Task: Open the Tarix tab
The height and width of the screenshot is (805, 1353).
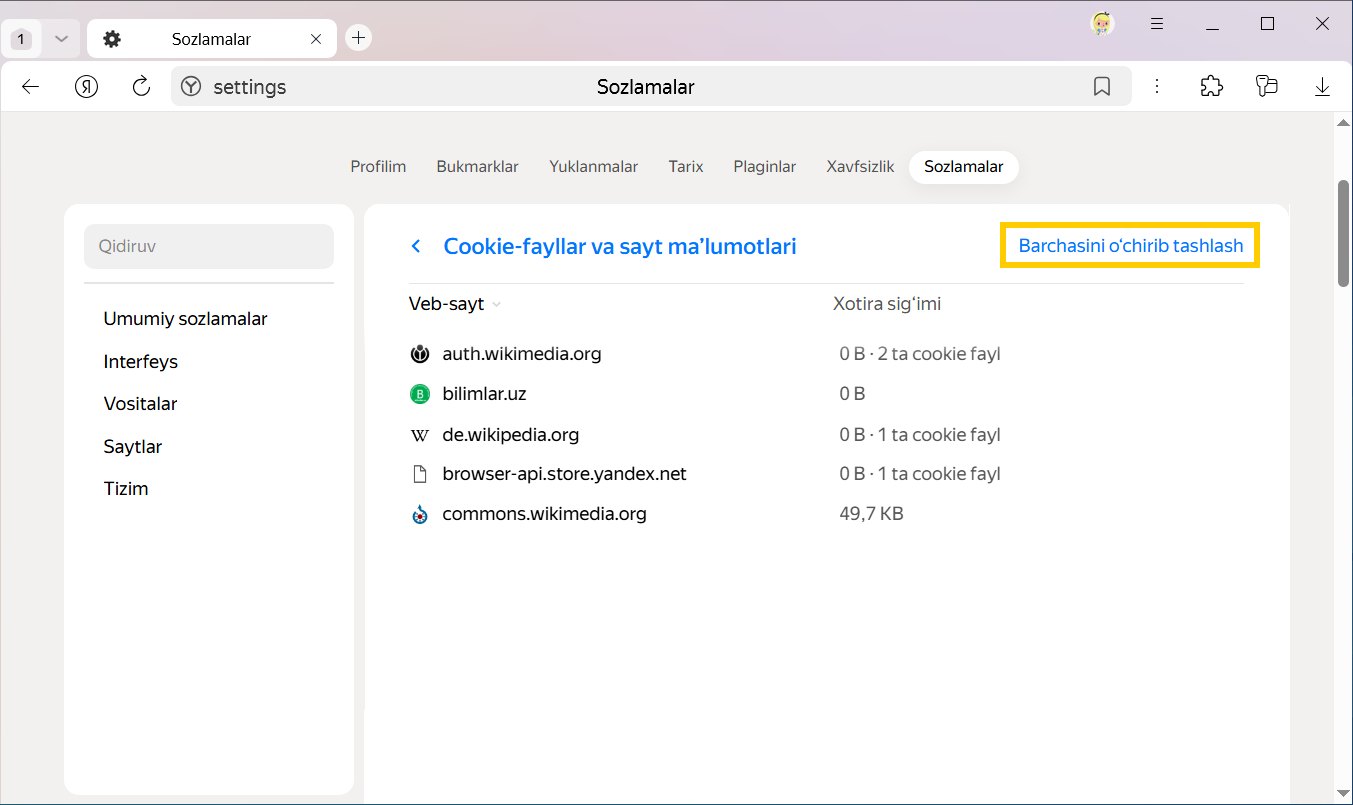Action: (686, 167)
